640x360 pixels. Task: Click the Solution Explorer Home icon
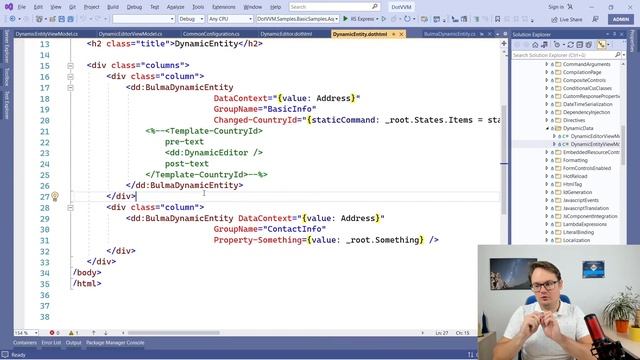(x=535, y=44)
